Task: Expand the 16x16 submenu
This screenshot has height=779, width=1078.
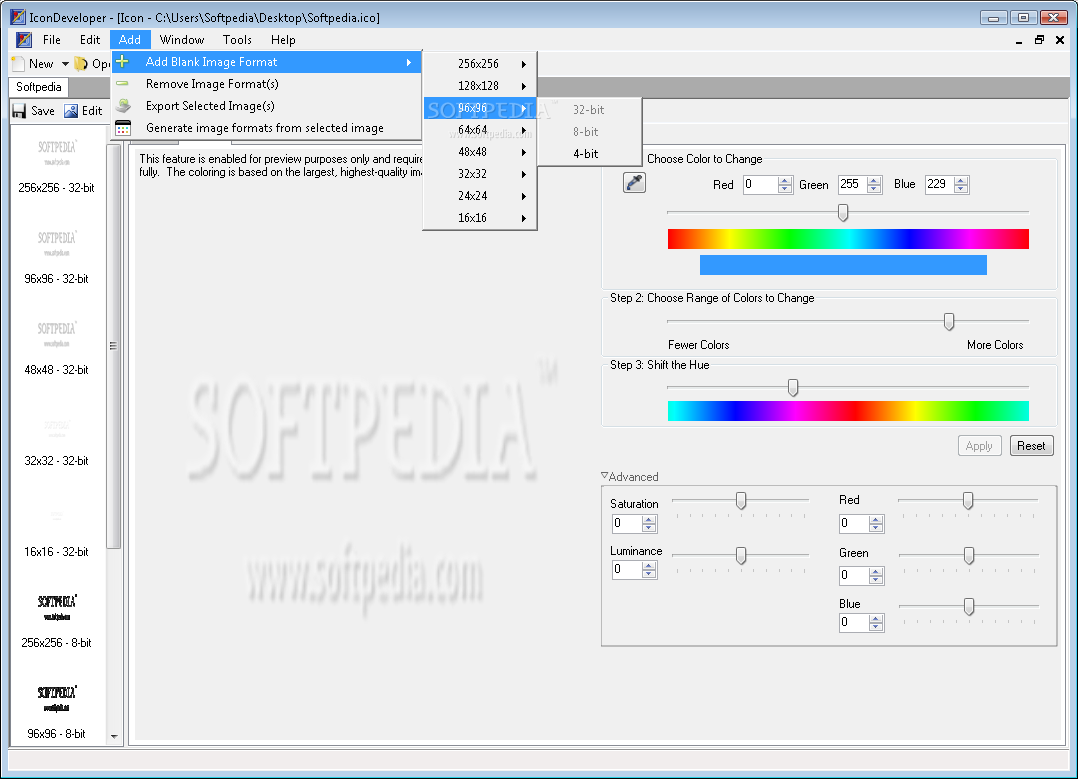Action: (523, 218)
